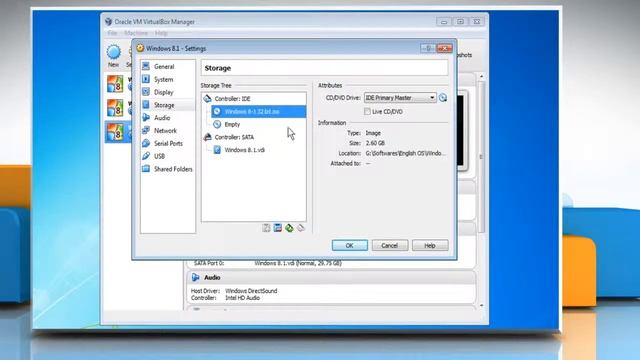Select Controller: SATA in storage tree
This screenshot has height=360, width=640.
coord(234,137)
